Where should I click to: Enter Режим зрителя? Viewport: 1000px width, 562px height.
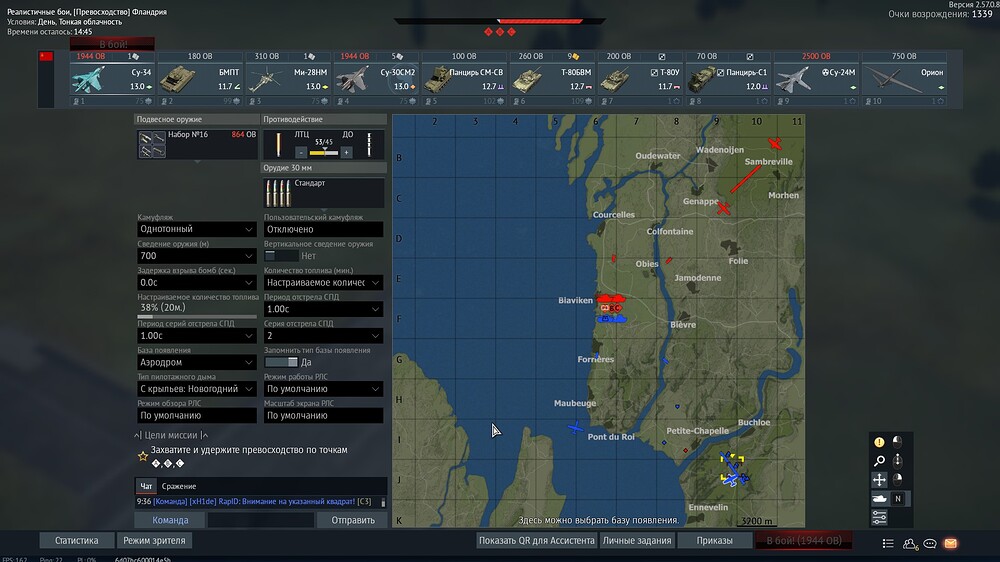click(154, 540)
